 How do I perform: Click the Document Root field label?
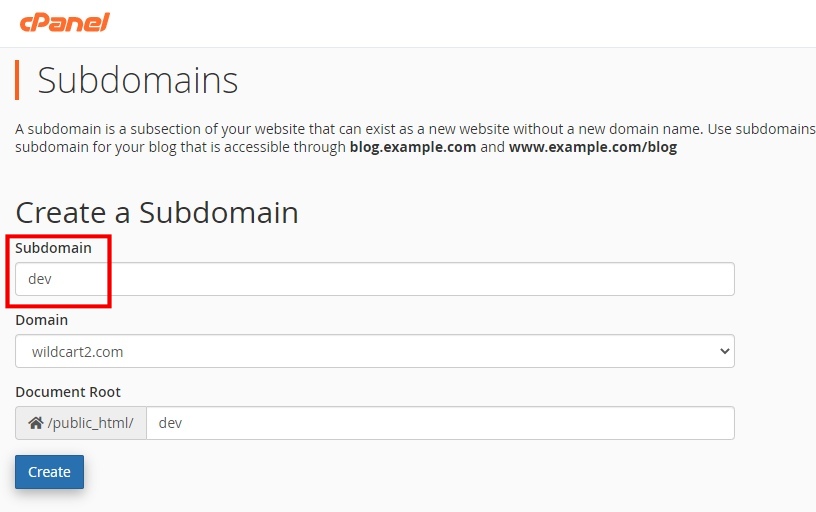(x=68, y=392)
